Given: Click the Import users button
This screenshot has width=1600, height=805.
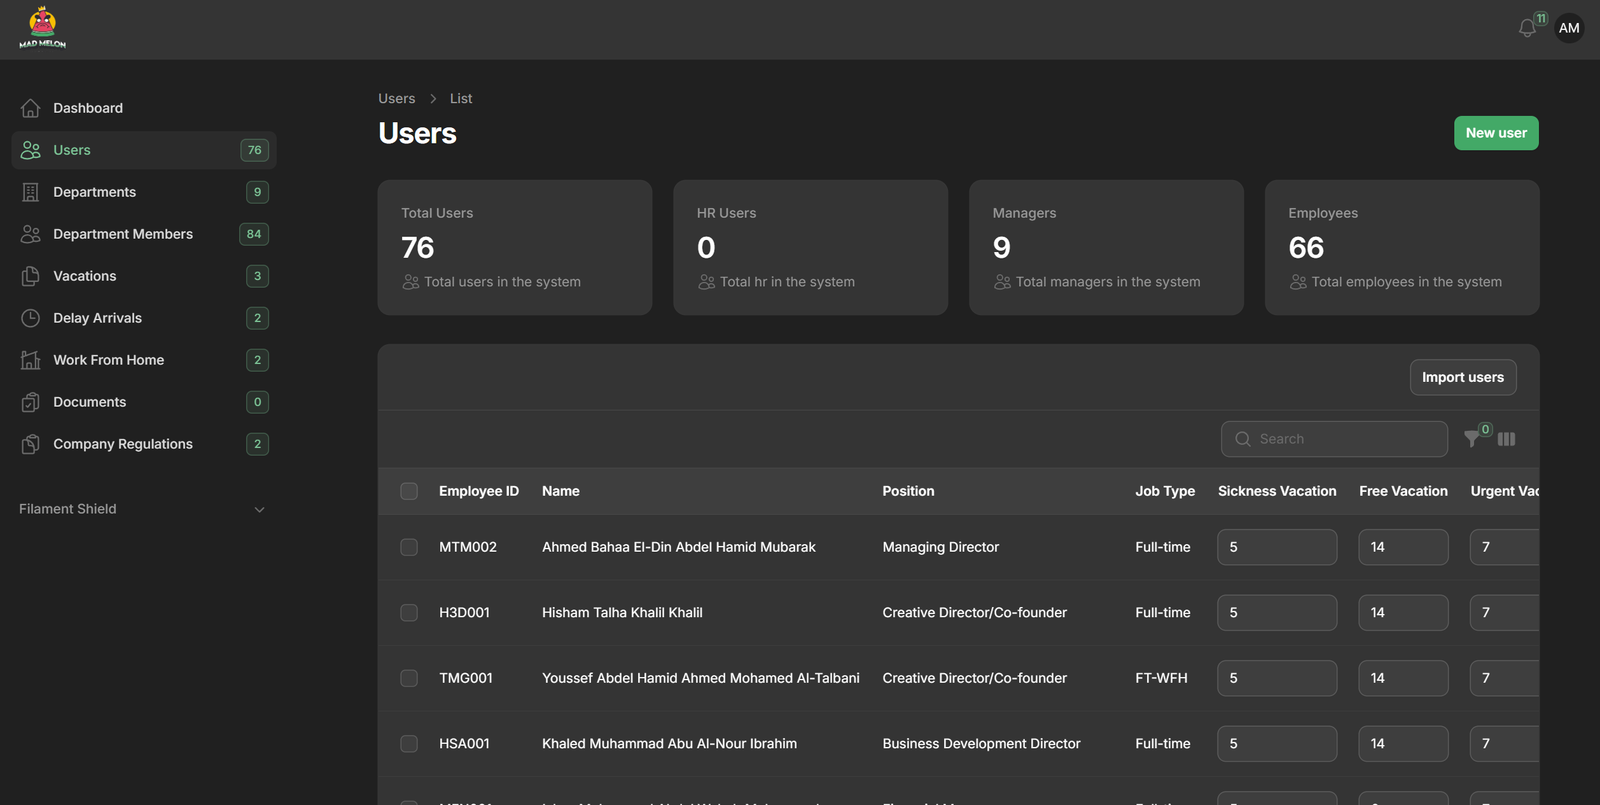Looking at the screenshot, I should [x=1462, y=377].
